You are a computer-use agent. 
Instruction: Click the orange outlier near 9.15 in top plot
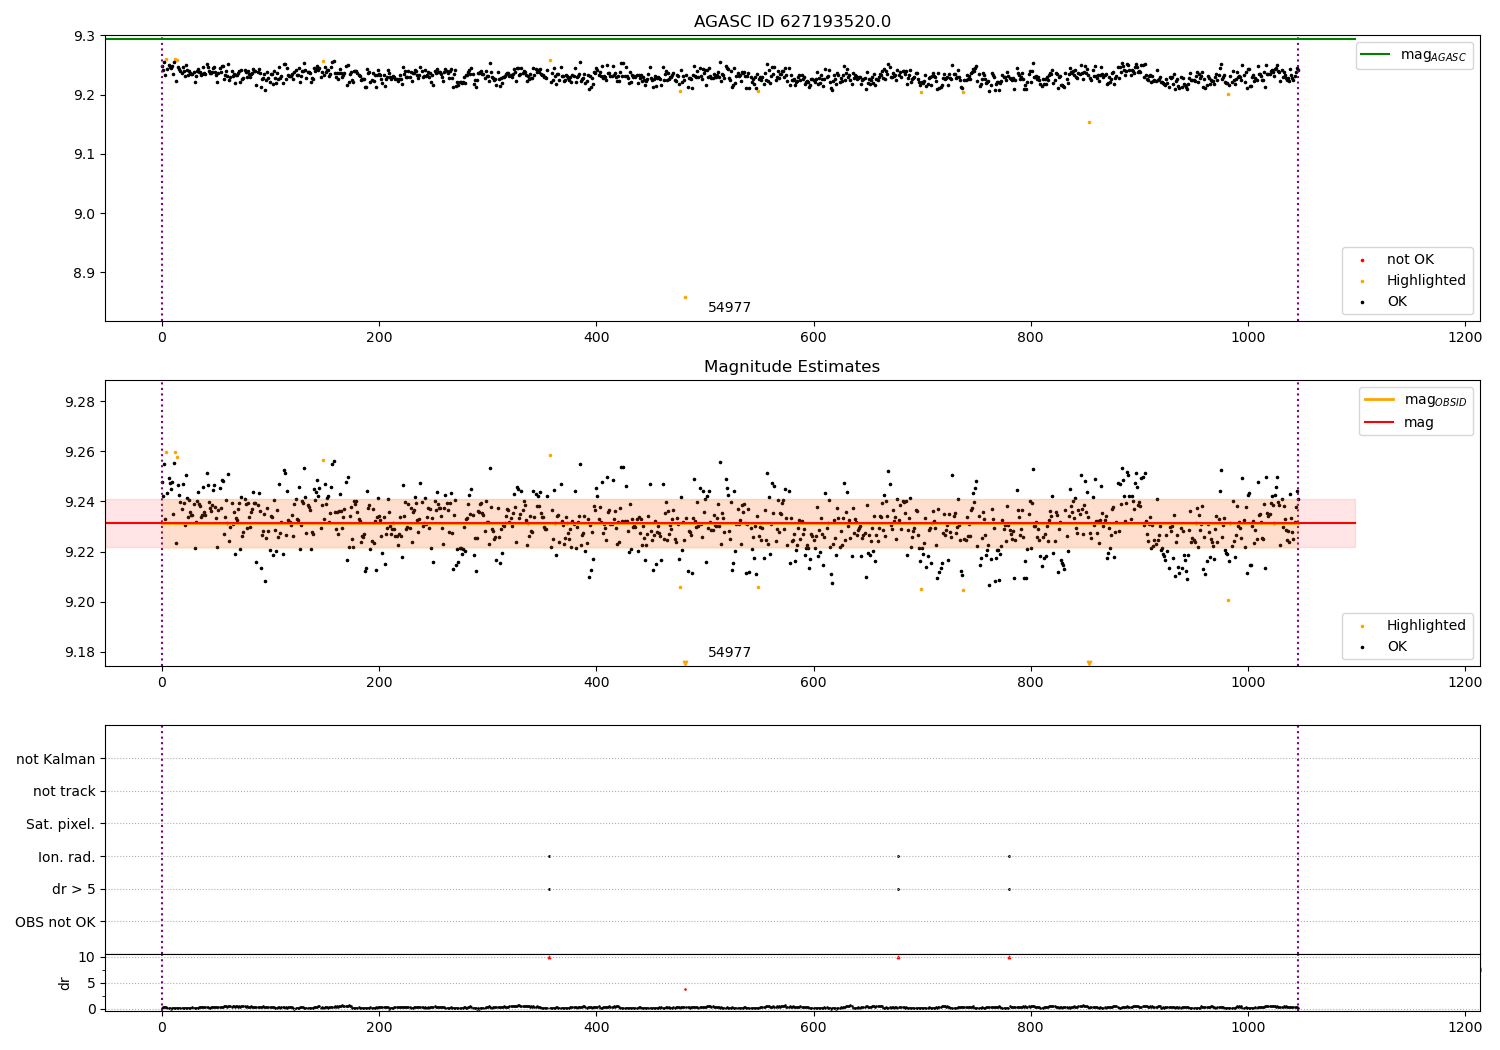1089,122
